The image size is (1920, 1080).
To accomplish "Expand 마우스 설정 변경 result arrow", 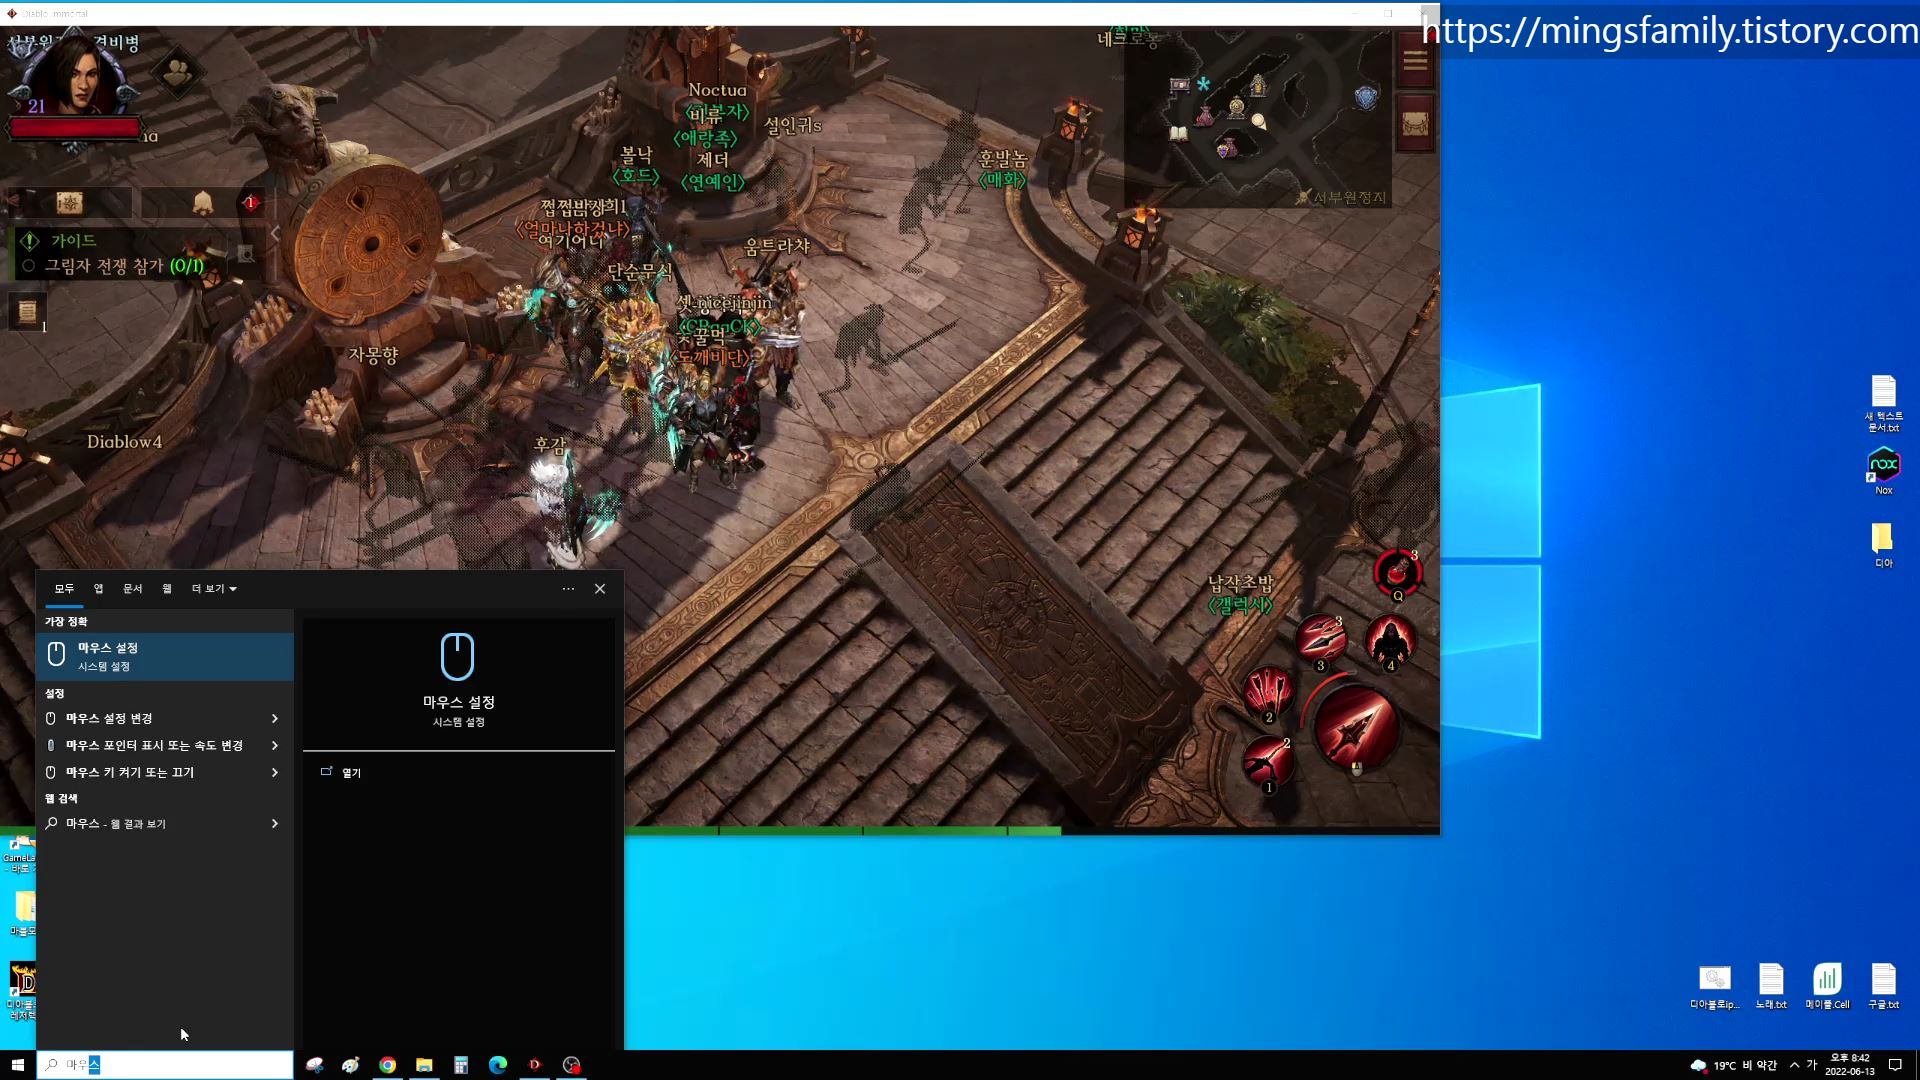I will 275,718.
